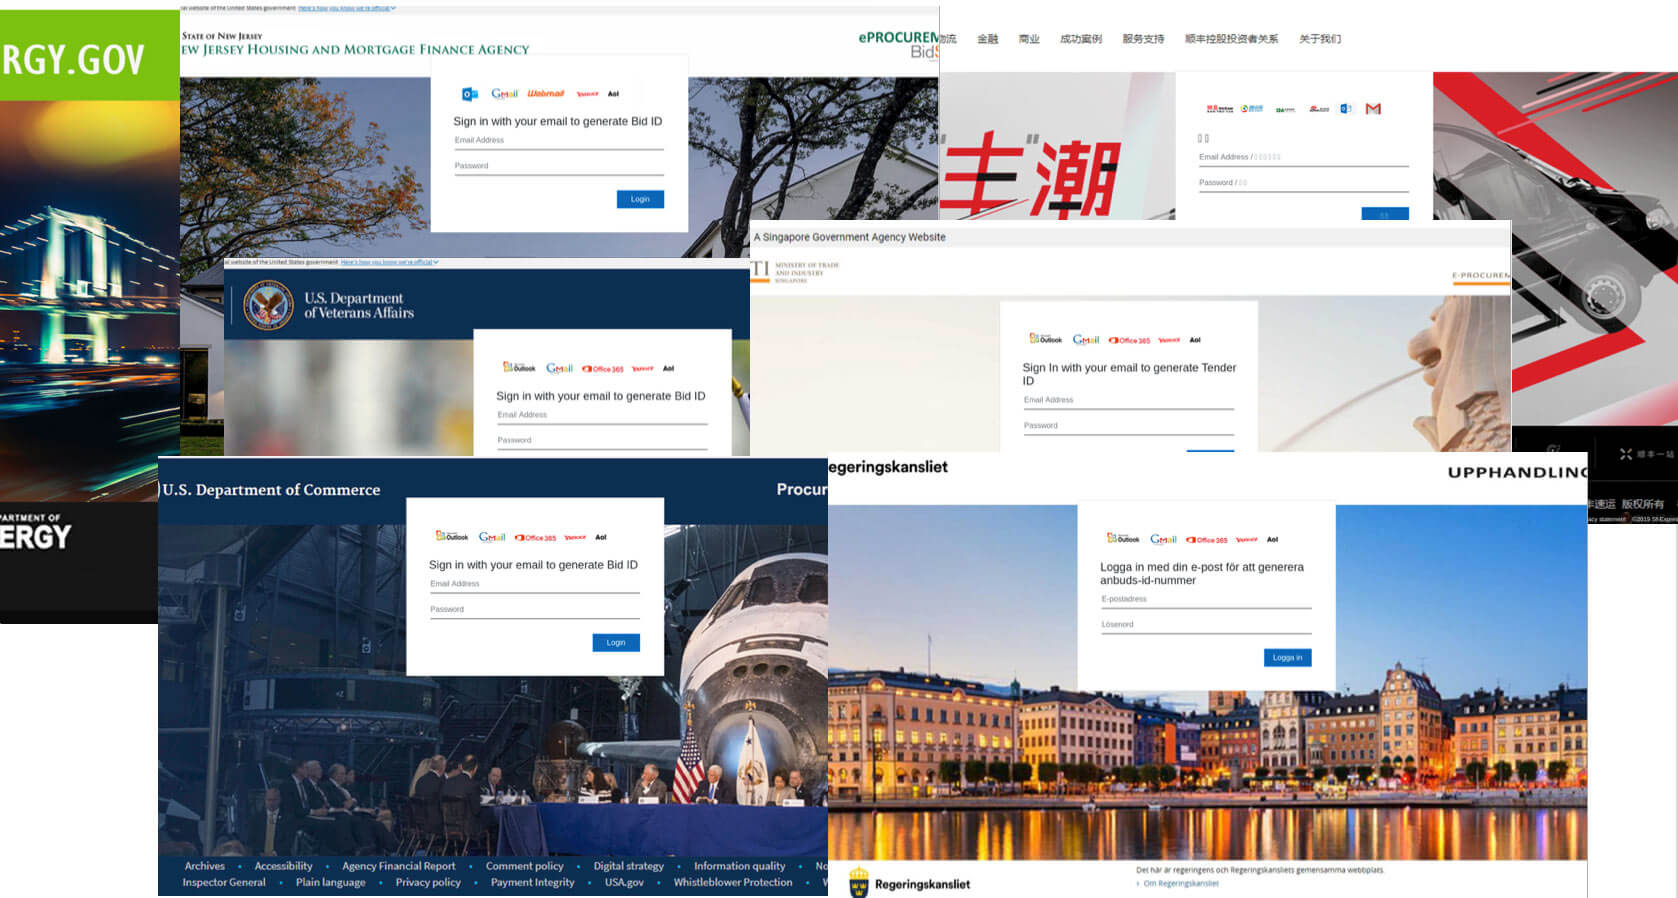1678x898 pixels.
Task: Focus Email Address field on New Jersey form
Action: click(559, 142)
